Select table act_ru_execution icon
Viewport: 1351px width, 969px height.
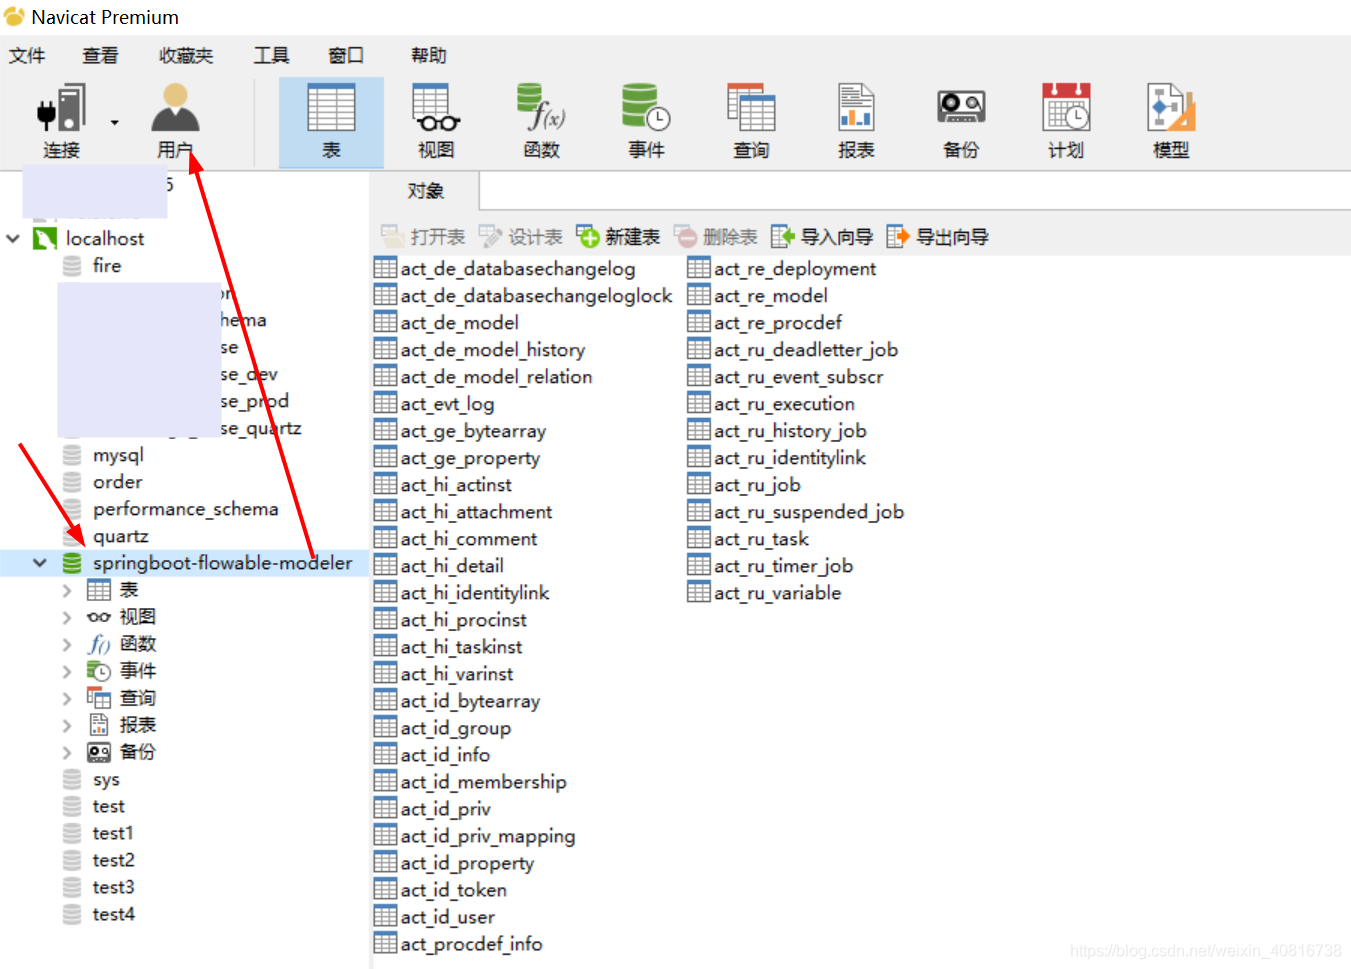coord(699,403)
